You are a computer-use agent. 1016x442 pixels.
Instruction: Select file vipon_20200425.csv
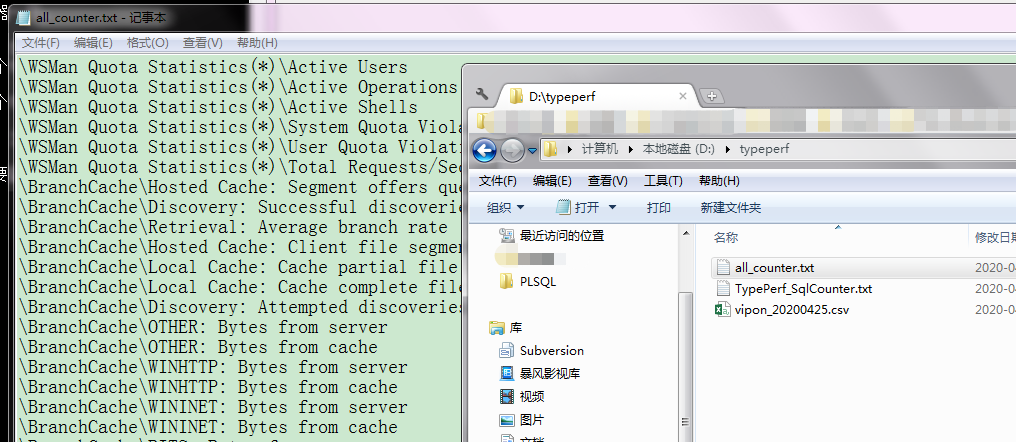tap(792, 310)
